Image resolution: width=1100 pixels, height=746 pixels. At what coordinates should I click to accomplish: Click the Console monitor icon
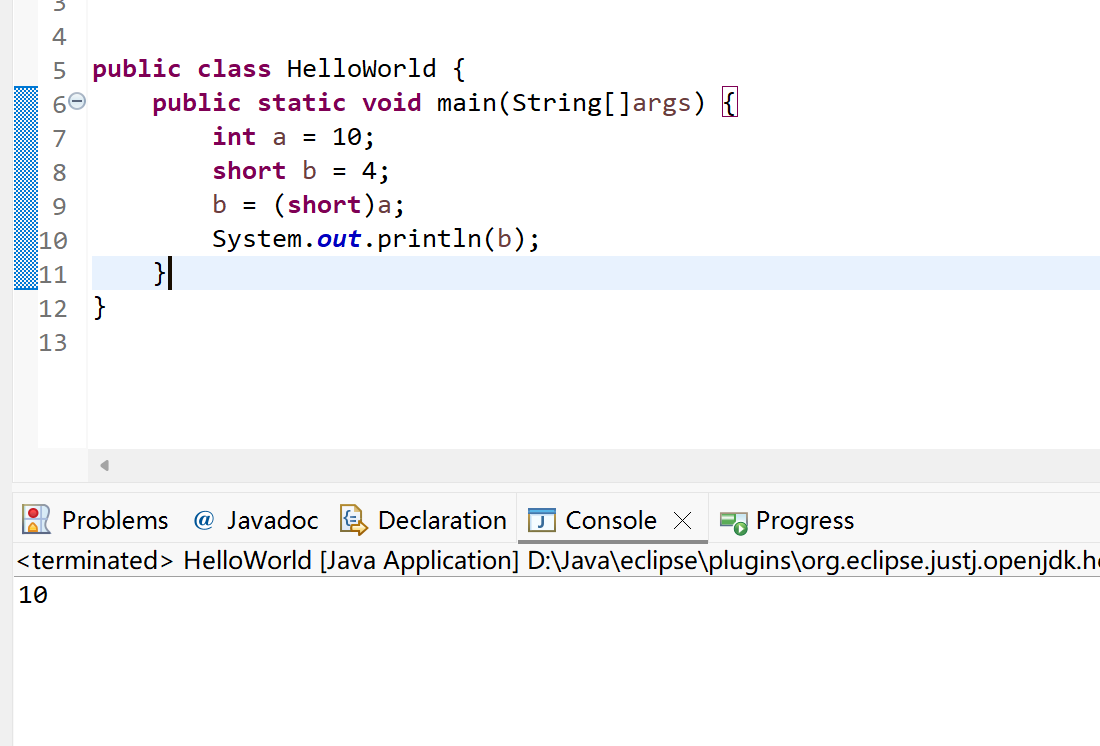coord(542,520)
